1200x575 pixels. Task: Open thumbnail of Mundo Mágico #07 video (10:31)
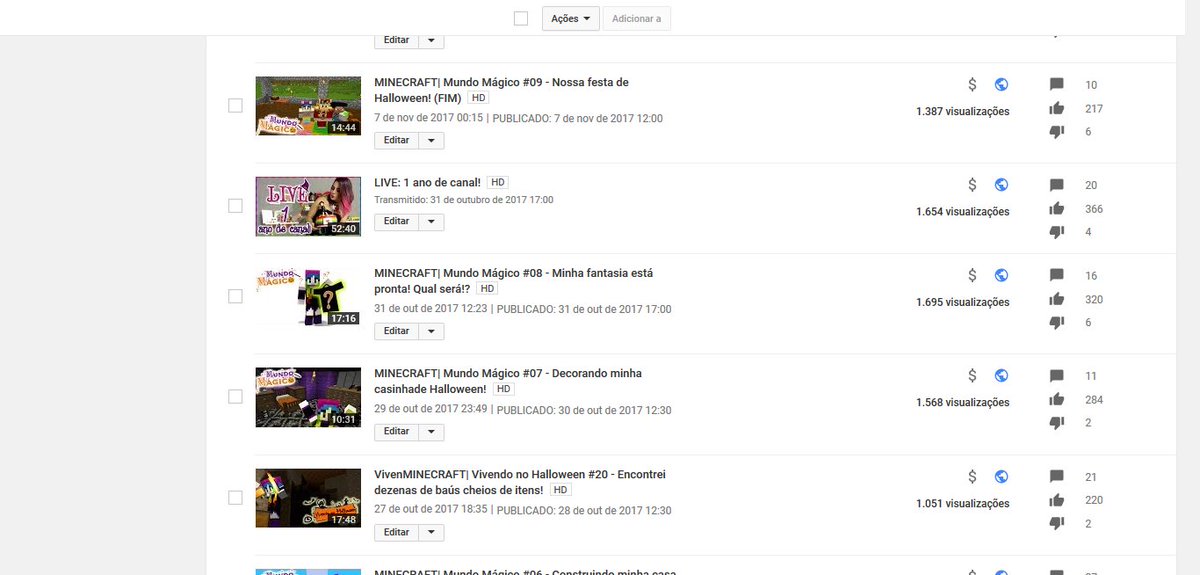[308, 397]
